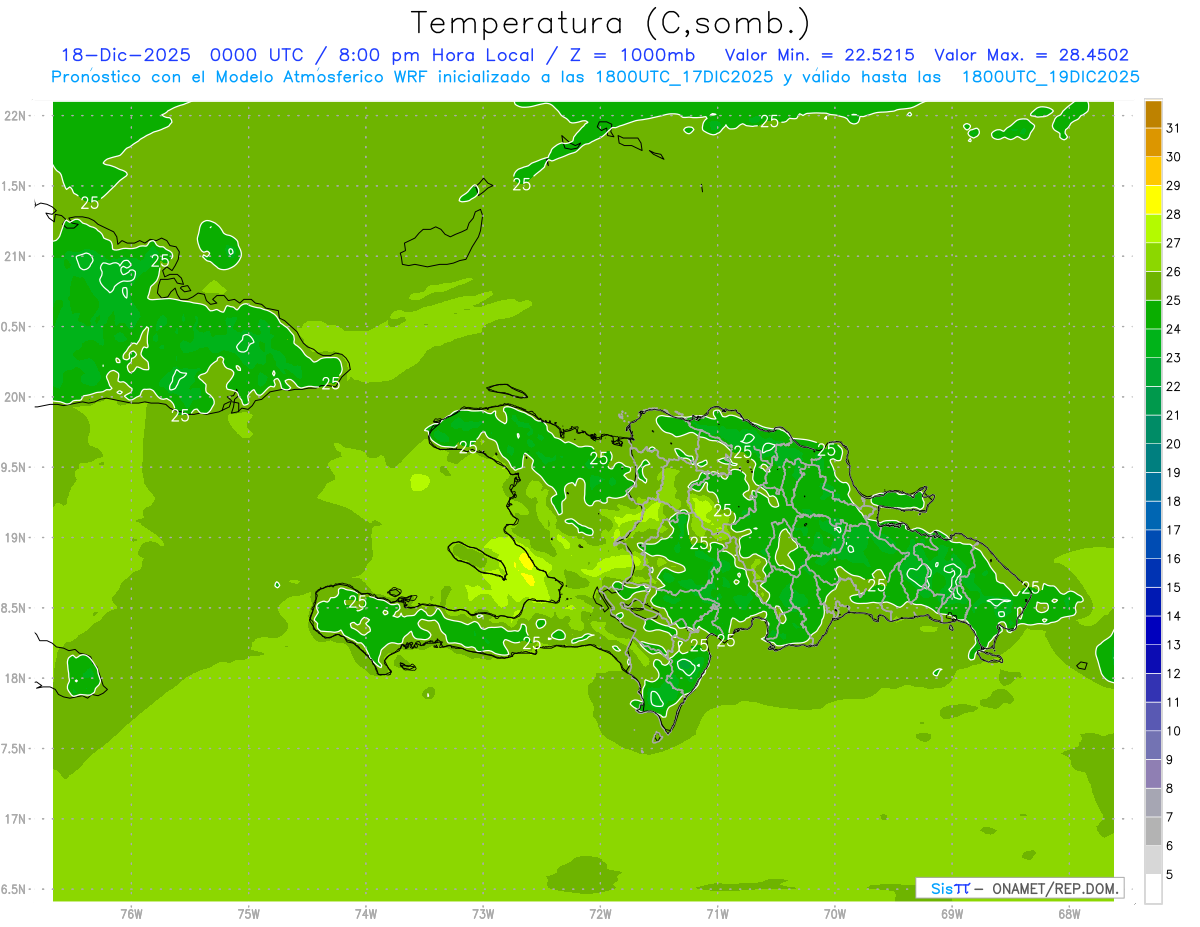Click the 72W longitude axis label
This screenshot has width=1200, height=927.
tap(600, 914)
